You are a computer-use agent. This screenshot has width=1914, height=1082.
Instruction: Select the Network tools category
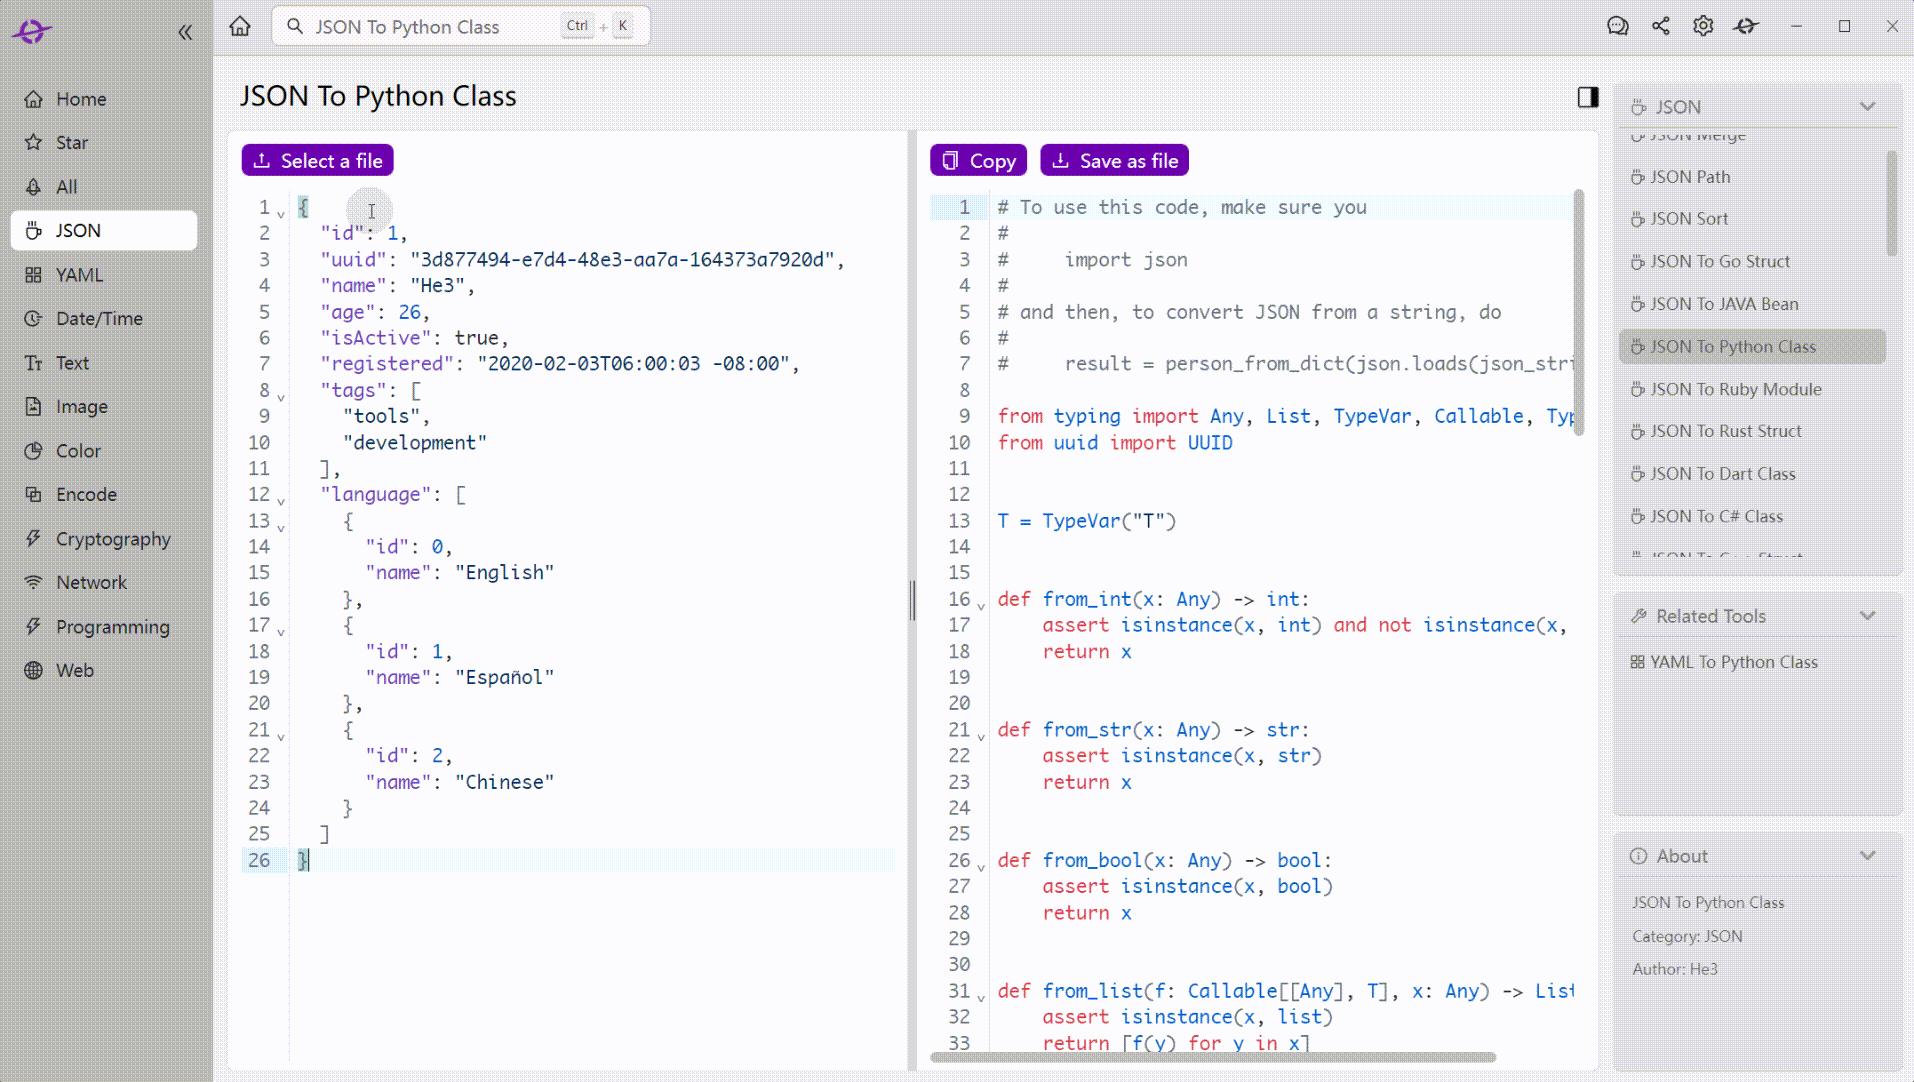(90, 582)
